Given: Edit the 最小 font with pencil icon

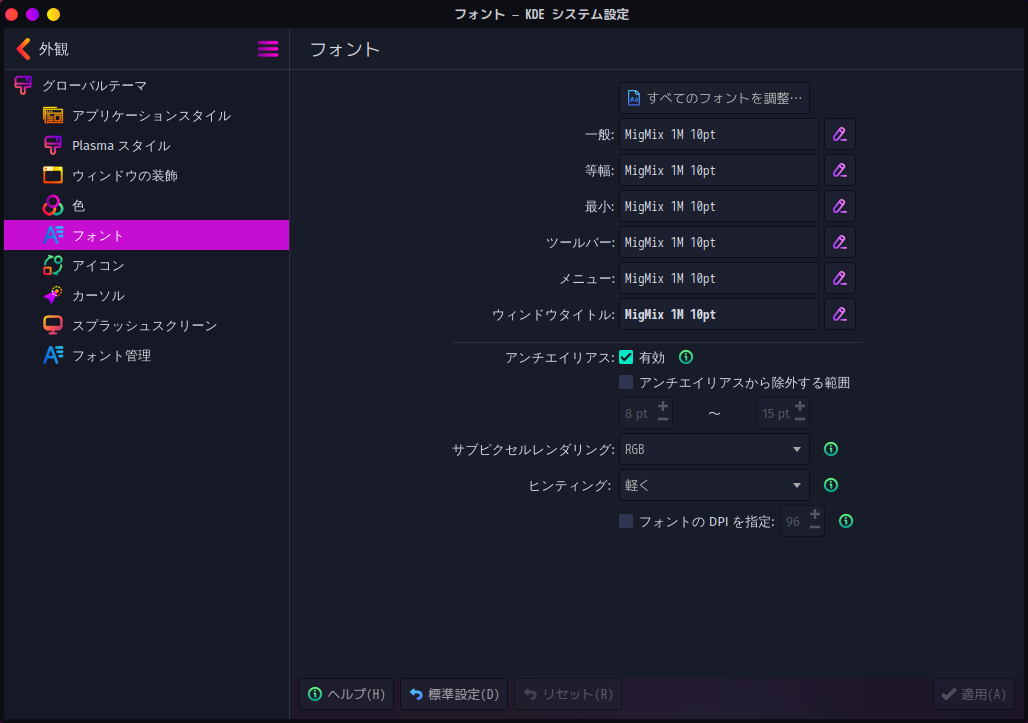Looking at the screenshot, I should coord(839,206).
